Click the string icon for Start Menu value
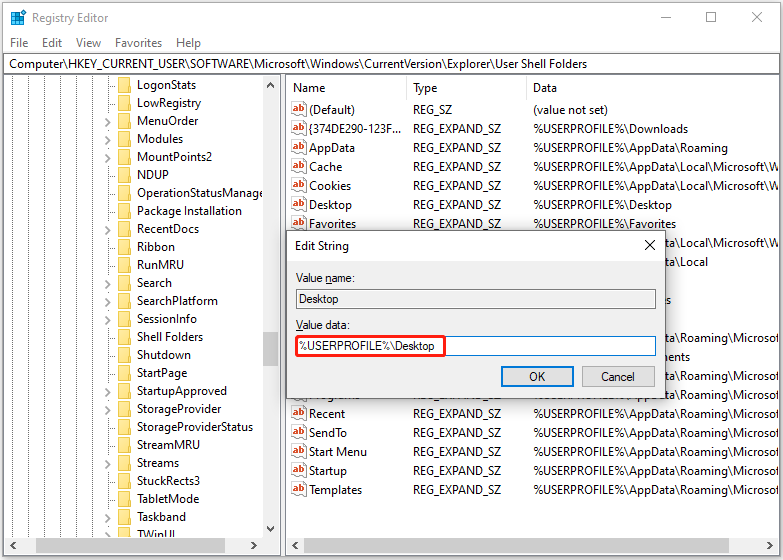This screenshot has width=783, height=560. [x=299, y=451]
